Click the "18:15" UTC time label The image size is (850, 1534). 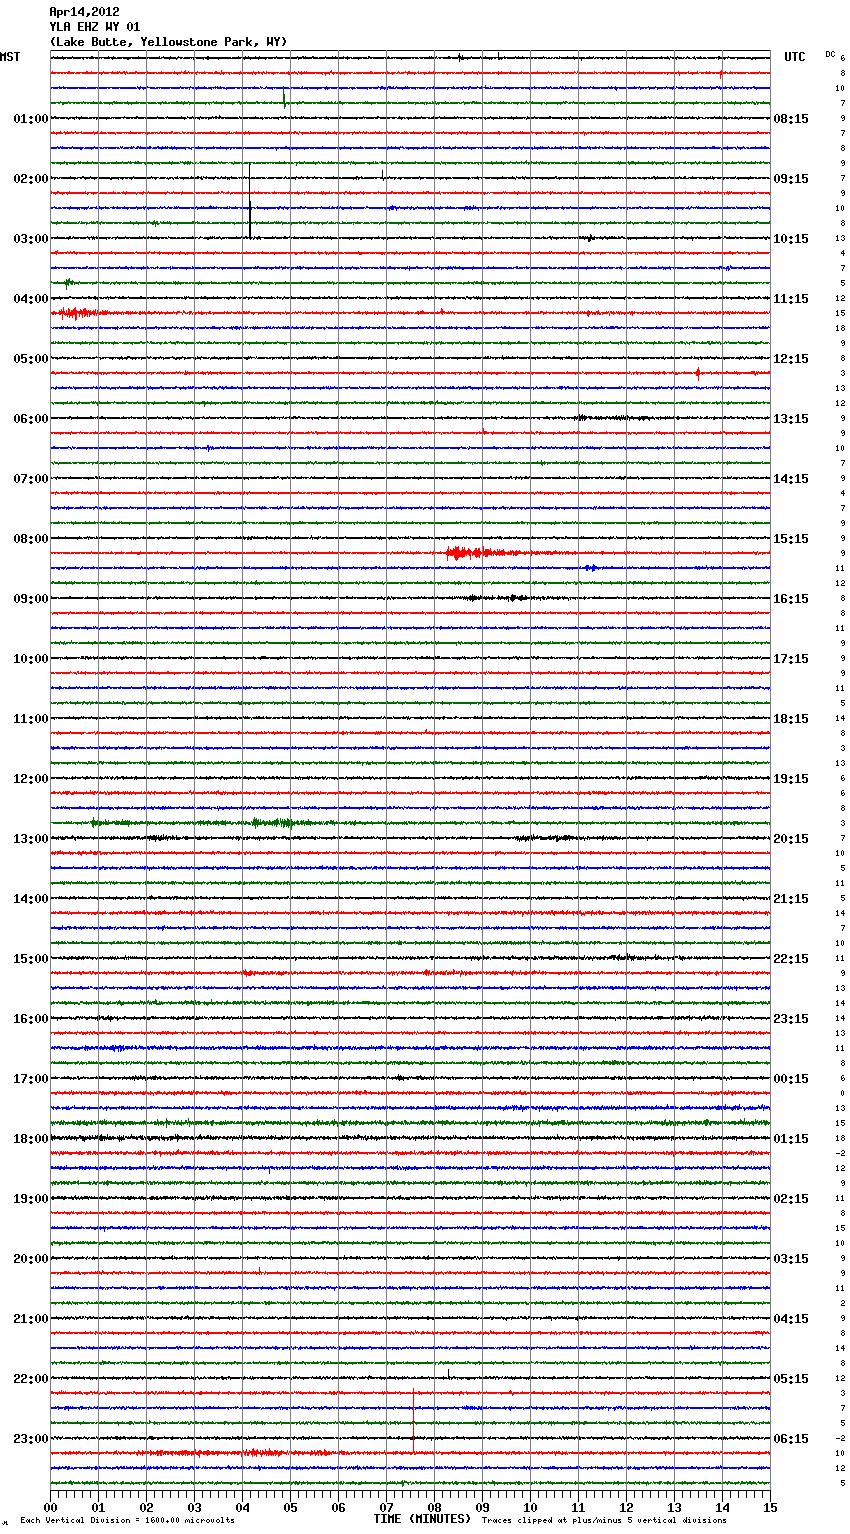click(791, 719)
